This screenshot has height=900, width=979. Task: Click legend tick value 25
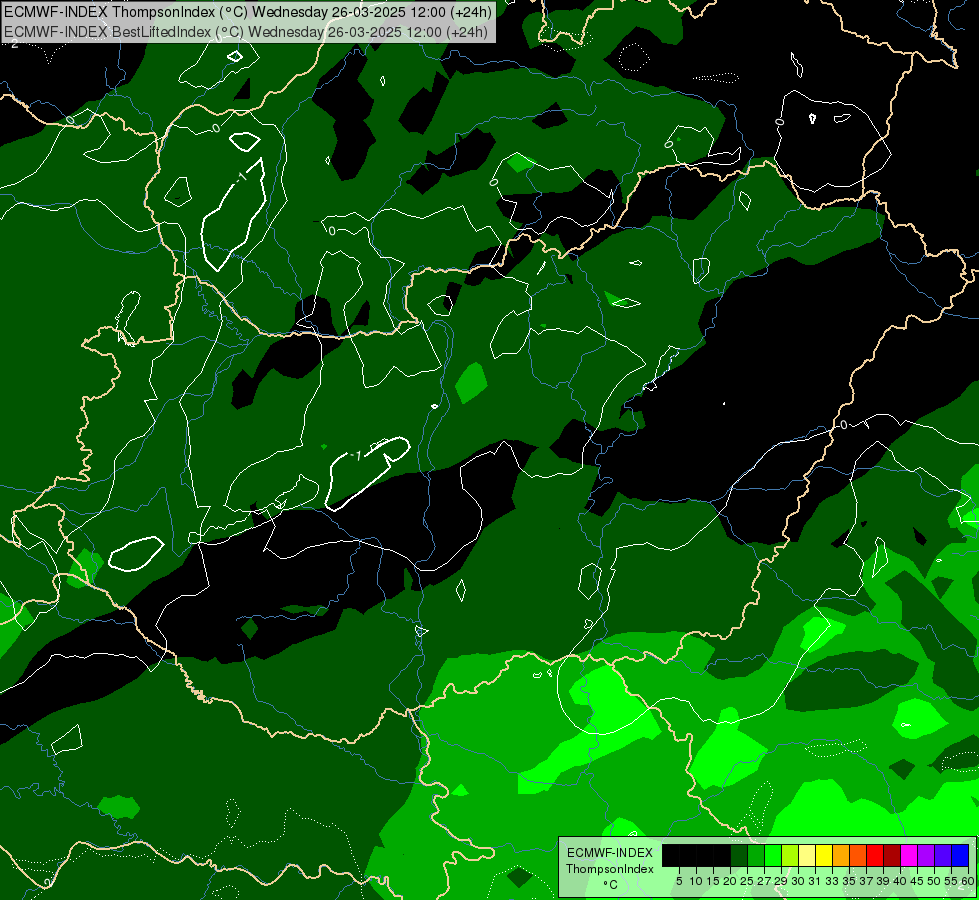(747, 881)
